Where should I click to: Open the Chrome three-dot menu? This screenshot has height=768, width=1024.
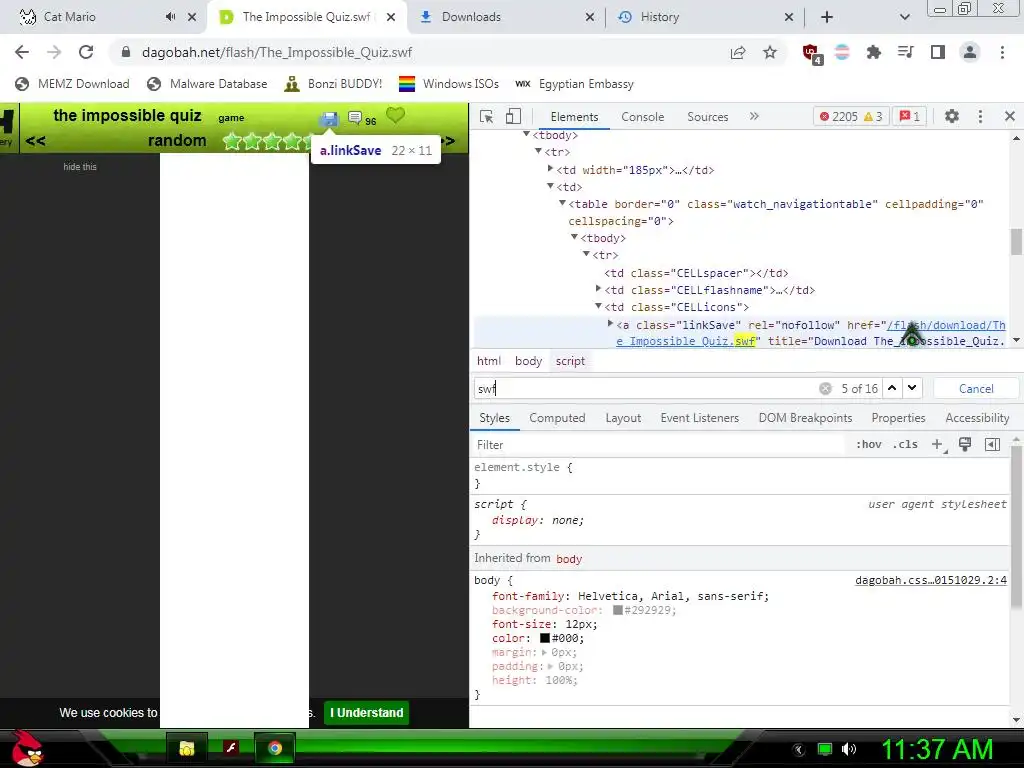click(1002, 52)
